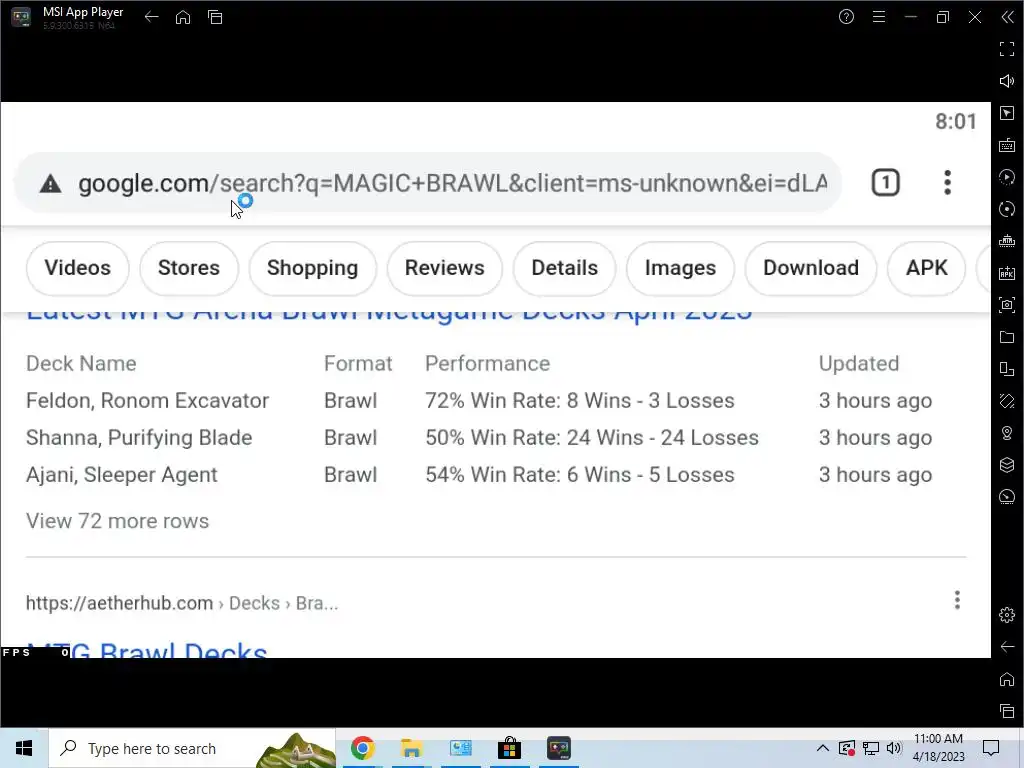Image resolution: width=1024 pixels, height=768 pixels.
Task: Select the Images filter chip
Action: coord(680,268)
